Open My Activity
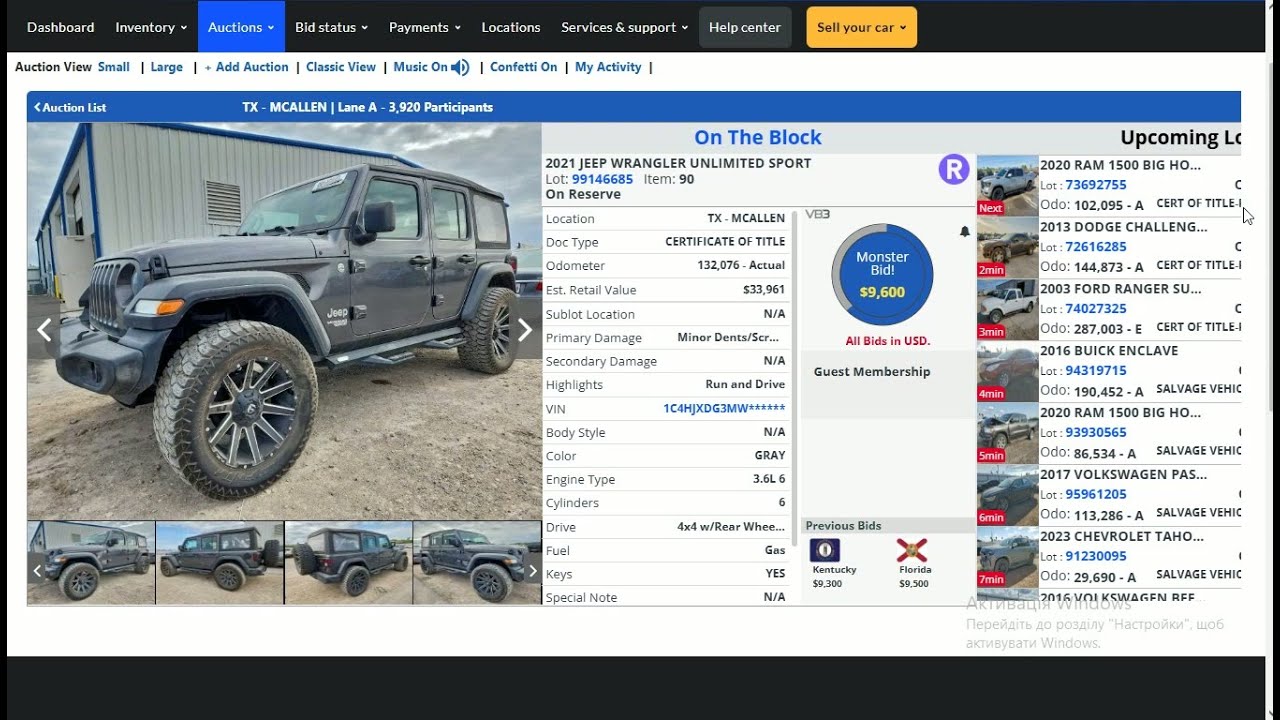 click(x=608, y=67)
